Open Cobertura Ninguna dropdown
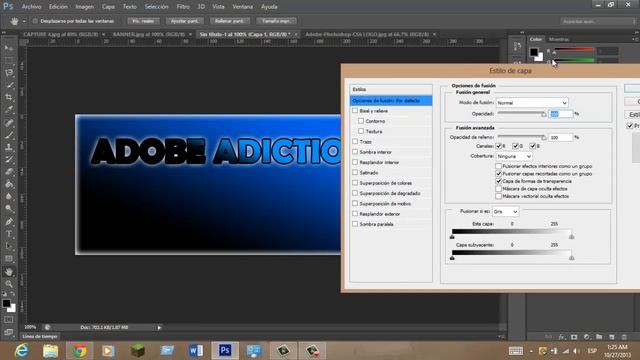The image size is (640, 360). (x=514, y=156)
